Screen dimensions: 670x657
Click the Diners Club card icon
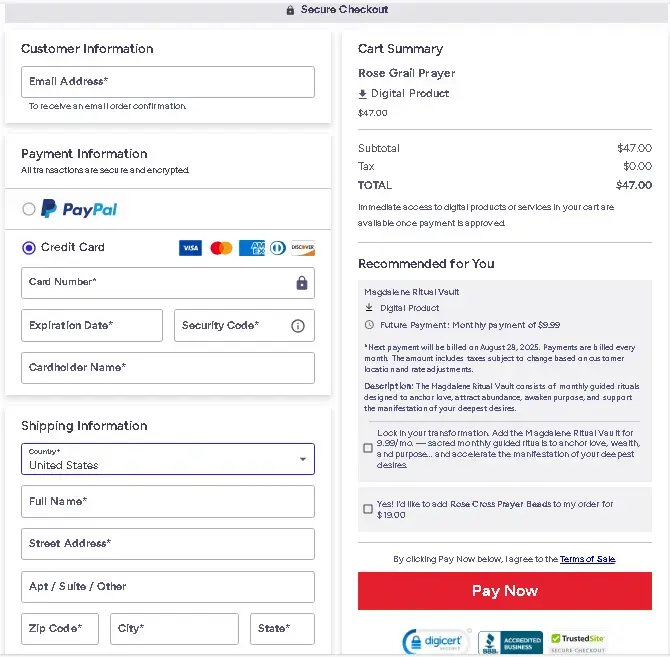click(x=277, y=248)
